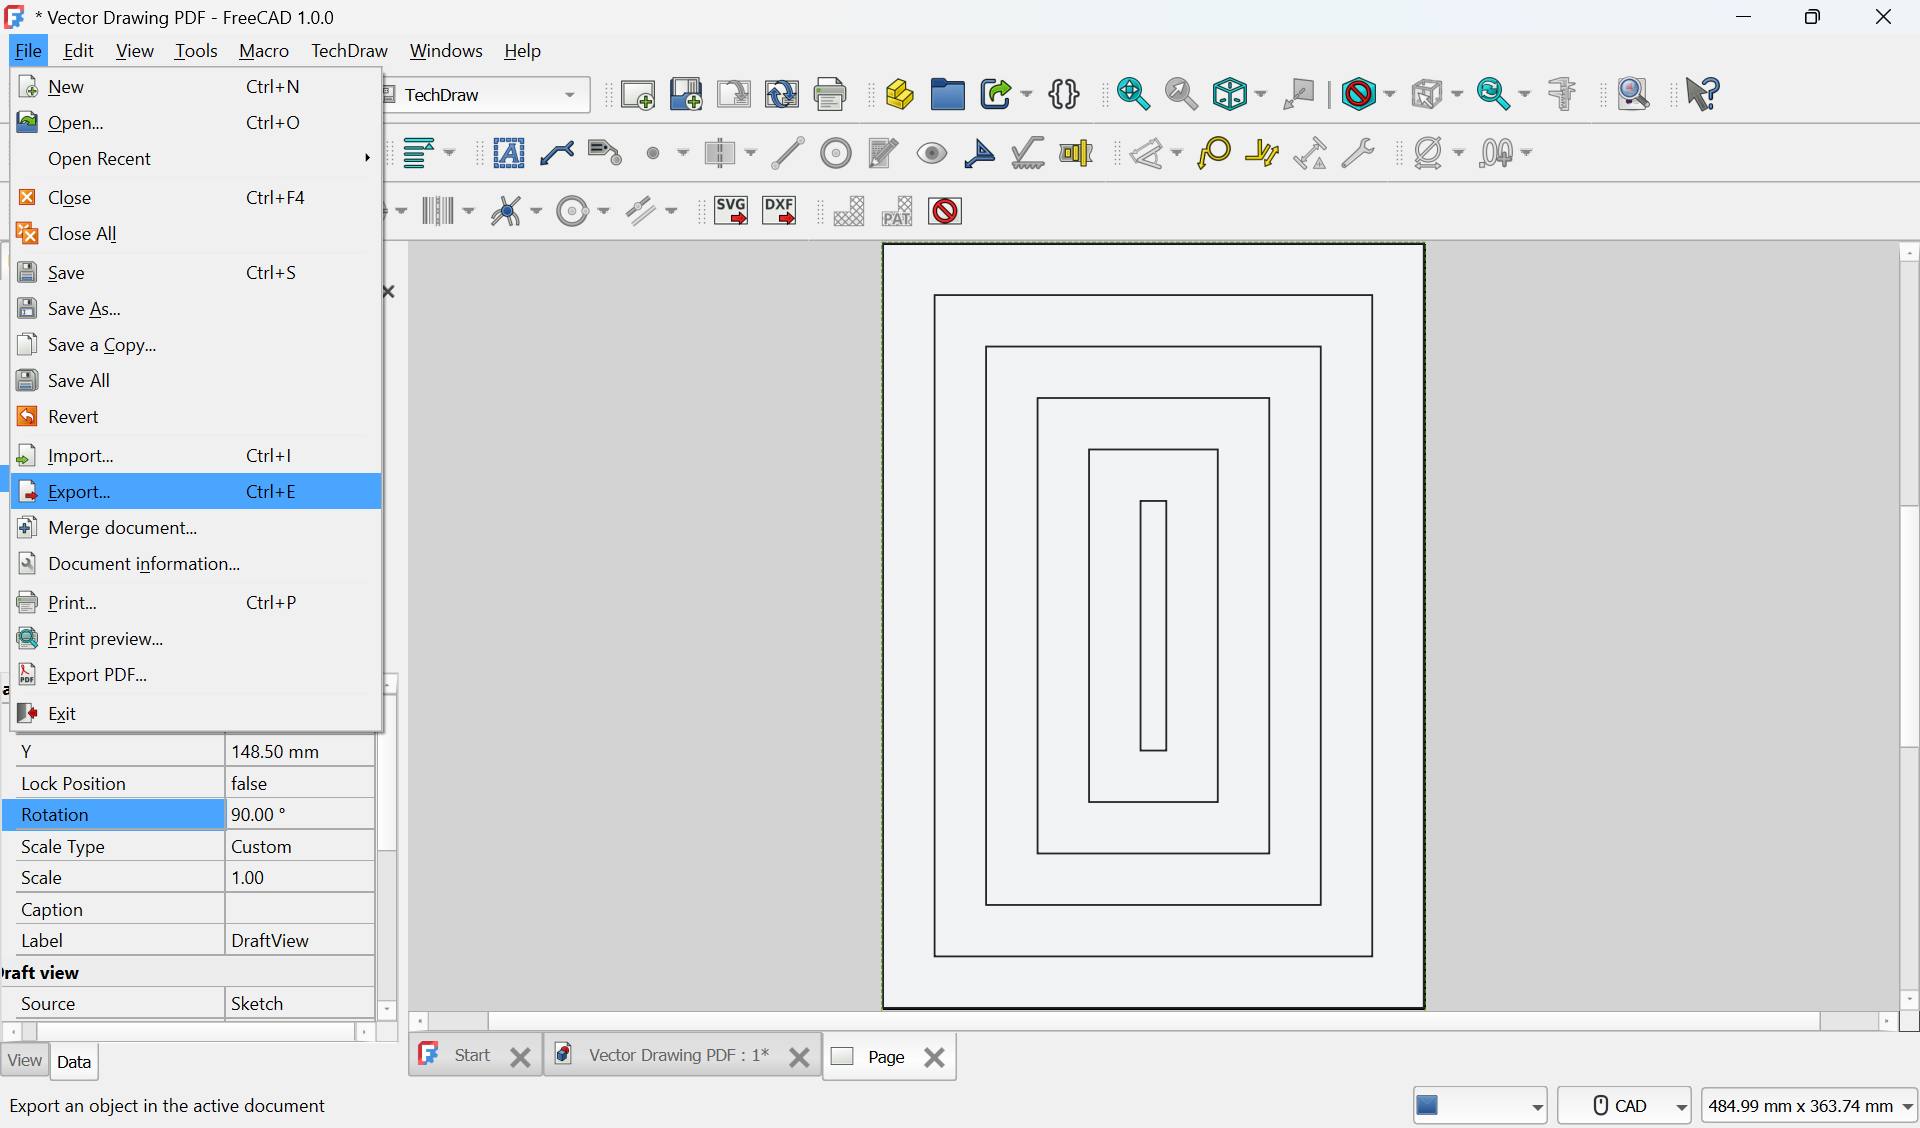The width and height of the screenshot is (1920, 1128).
Task: Toggle view frames on or off
Action: (x=944, y=211)
